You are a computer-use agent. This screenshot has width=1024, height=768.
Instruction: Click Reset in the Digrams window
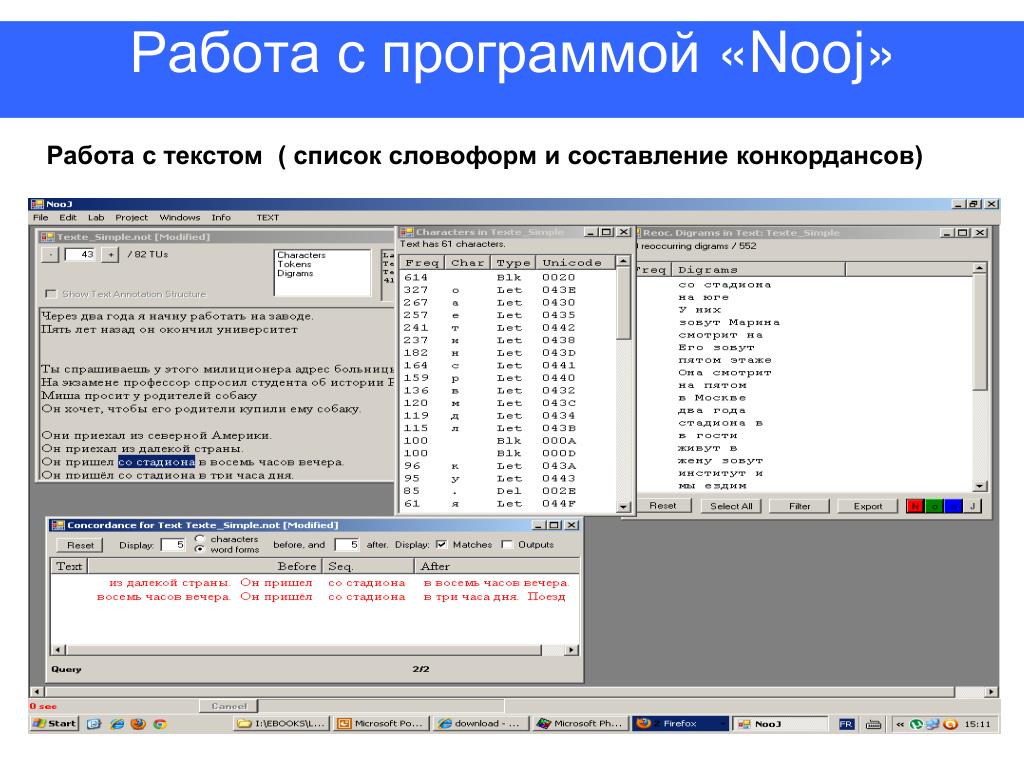[663, 505]
